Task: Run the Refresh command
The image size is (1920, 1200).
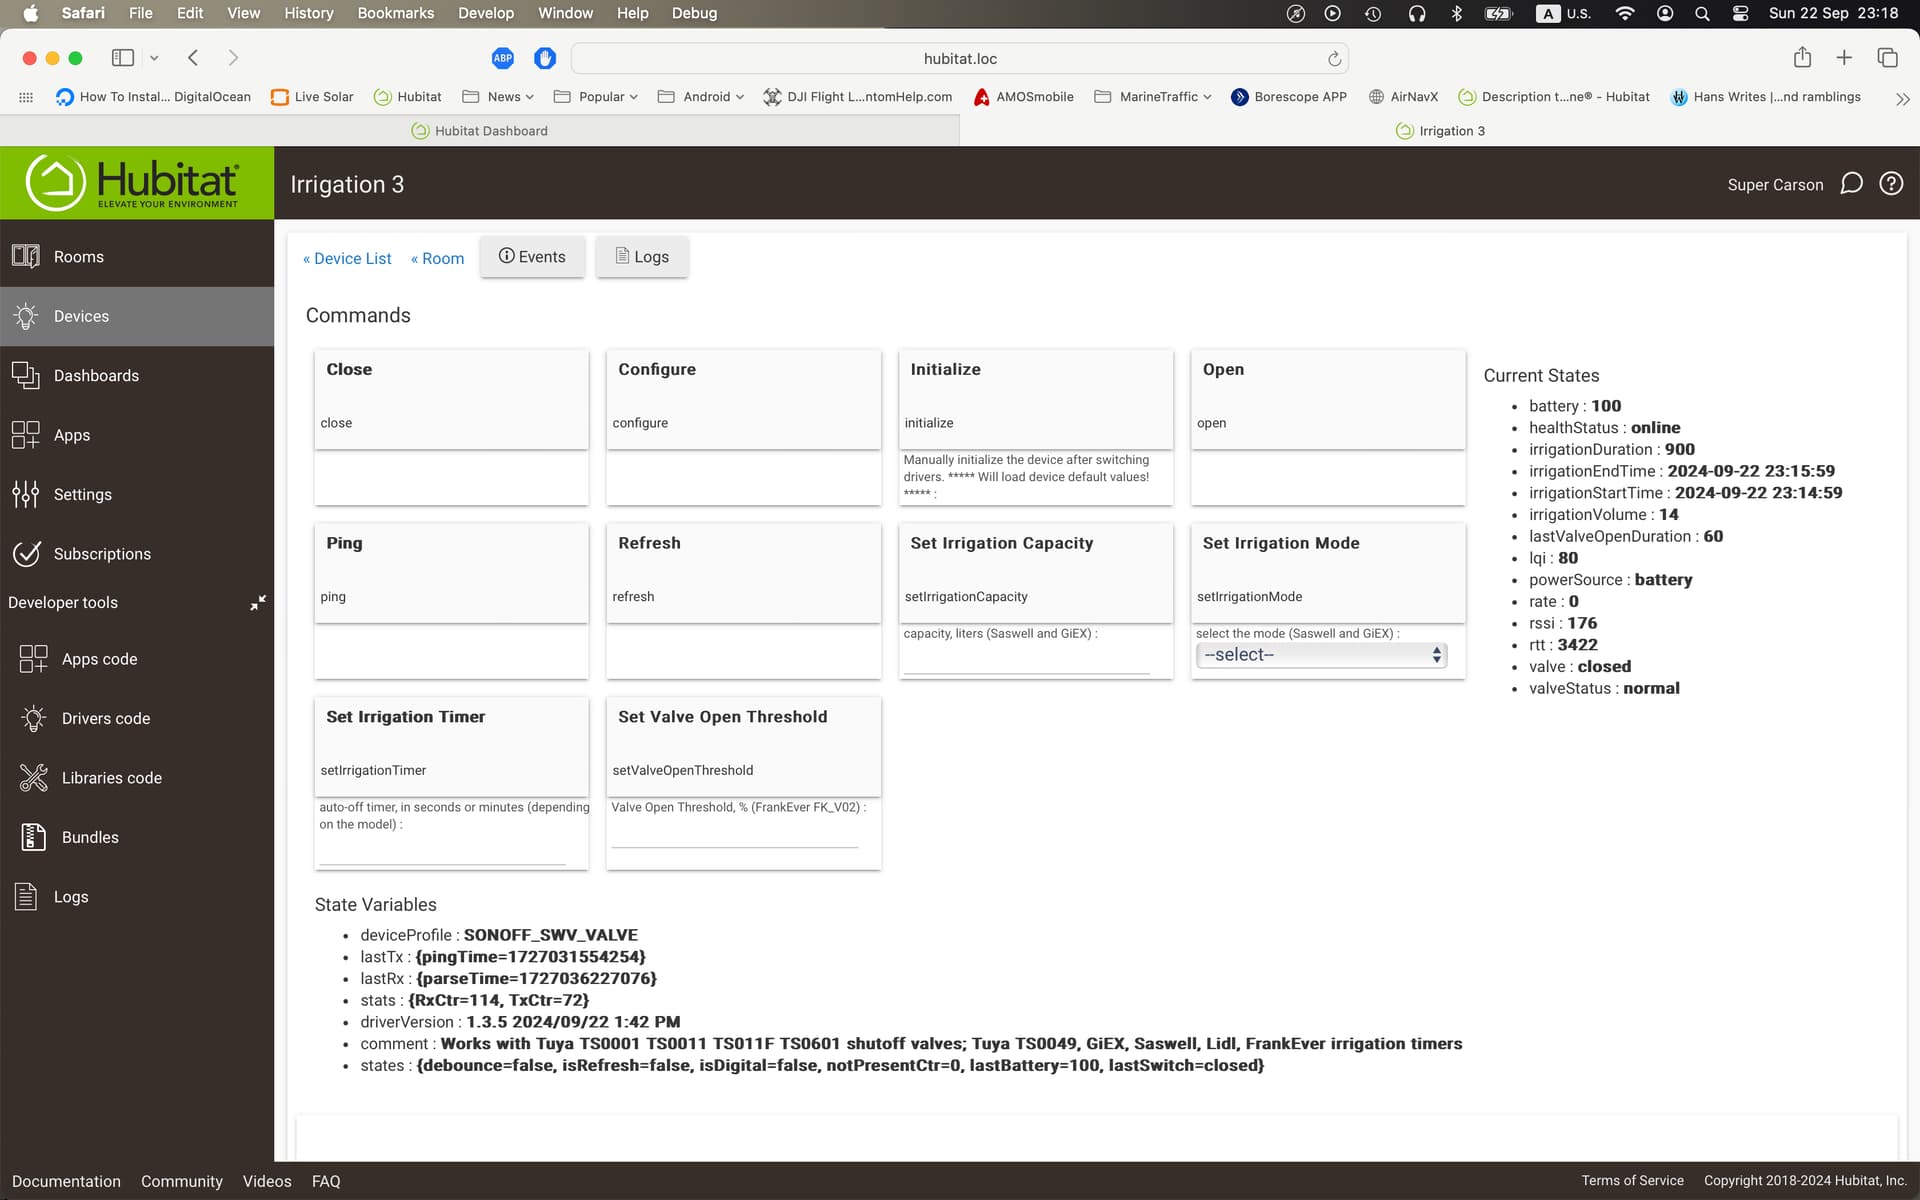Action: click(x=744, y=572)
